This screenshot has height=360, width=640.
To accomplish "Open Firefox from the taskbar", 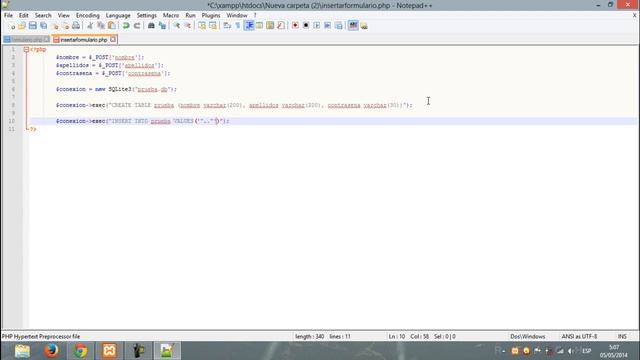I will [x=51, y=351].
